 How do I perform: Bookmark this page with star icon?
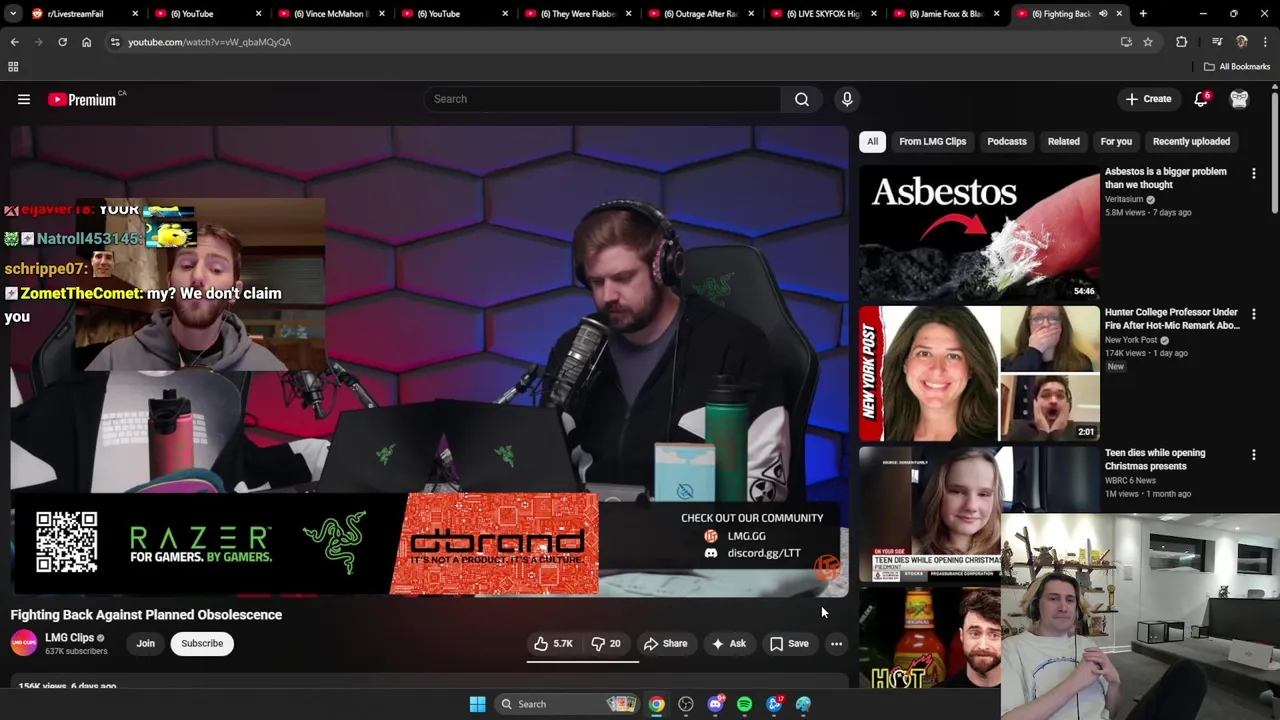click(1148, 42)
